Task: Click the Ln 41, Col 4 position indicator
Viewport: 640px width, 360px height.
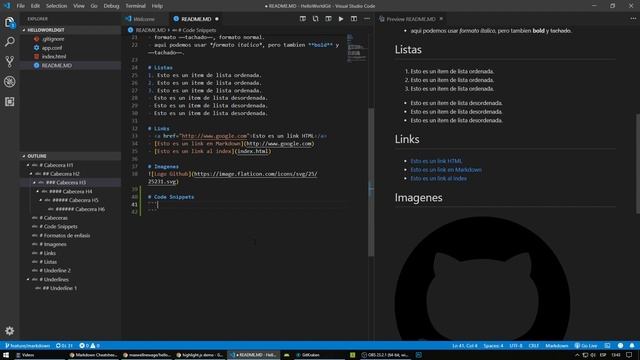Action: click(464, 346)
